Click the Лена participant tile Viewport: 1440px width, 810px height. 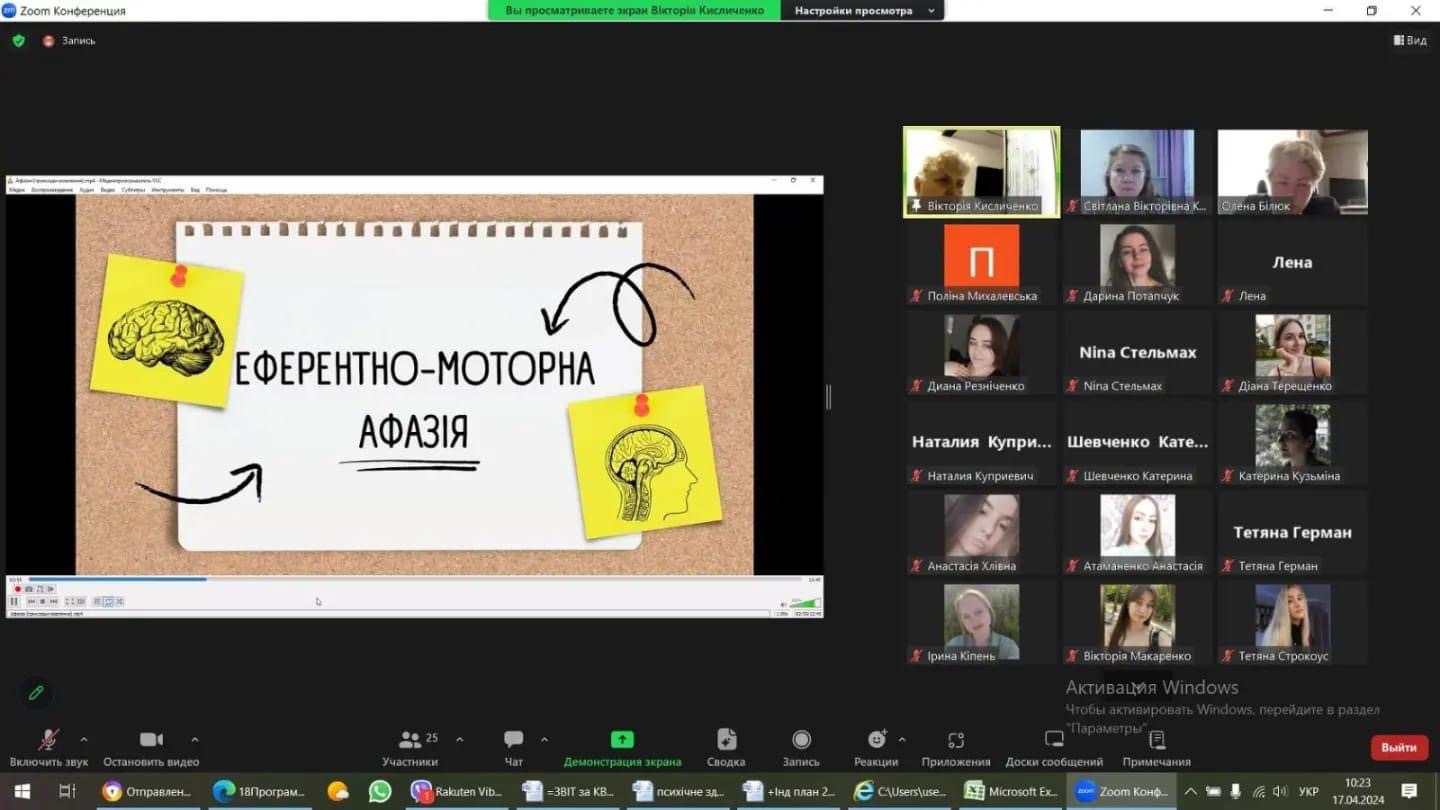[1292, 262]
